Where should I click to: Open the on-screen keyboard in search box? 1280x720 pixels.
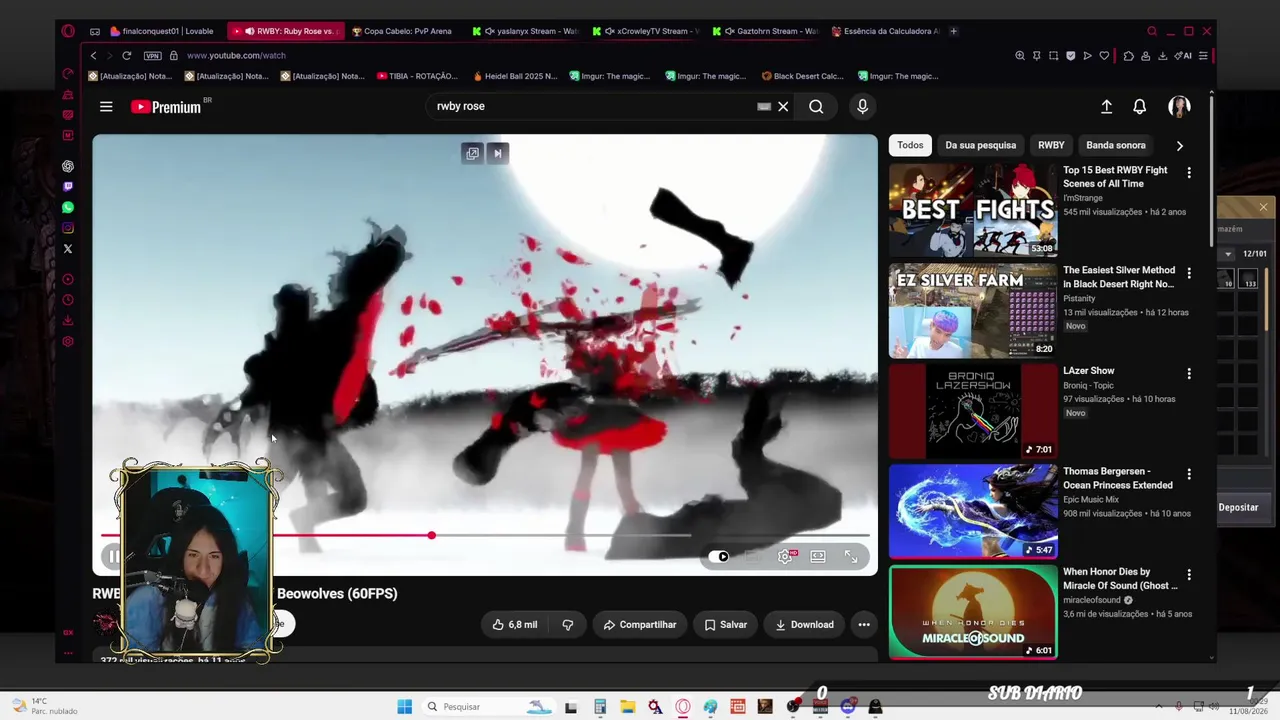pos(764,106)
